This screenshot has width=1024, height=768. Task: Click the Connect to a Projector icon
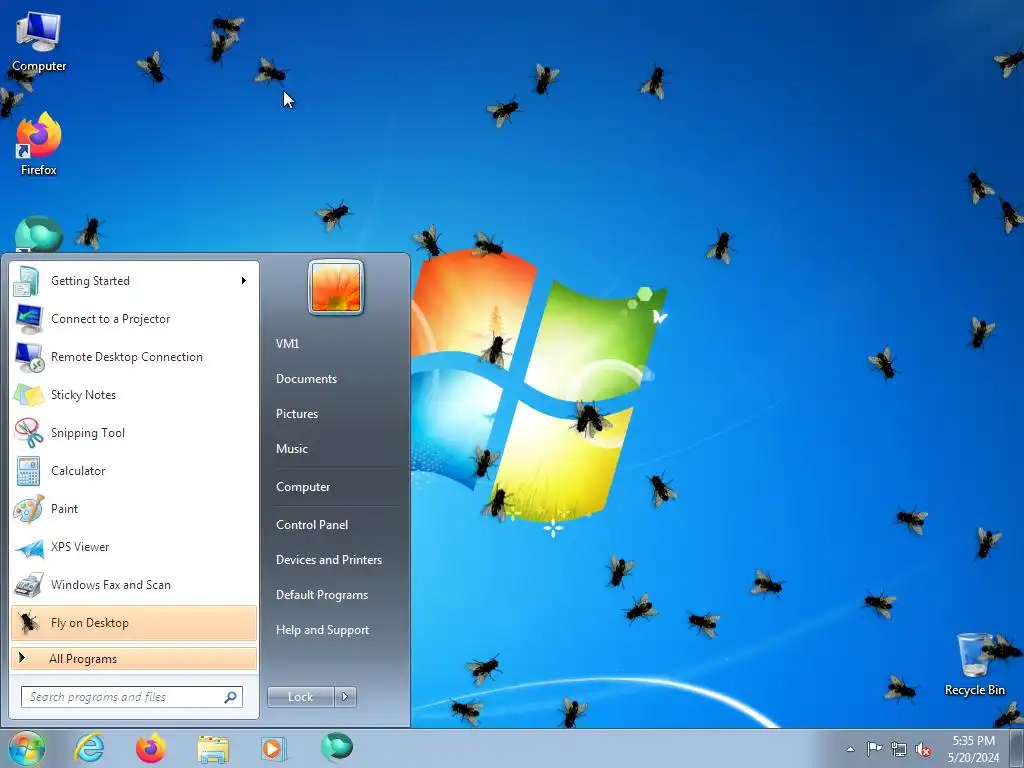28,319
